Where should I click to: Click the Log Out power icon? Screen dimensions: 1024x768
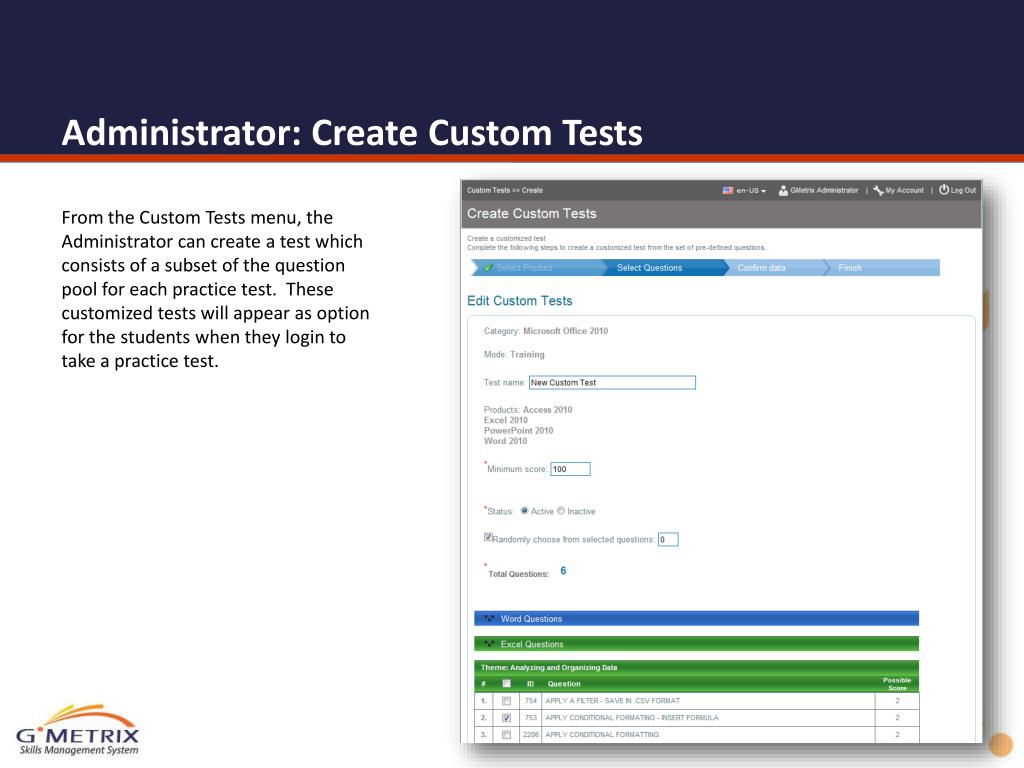(x=944, y=190)
